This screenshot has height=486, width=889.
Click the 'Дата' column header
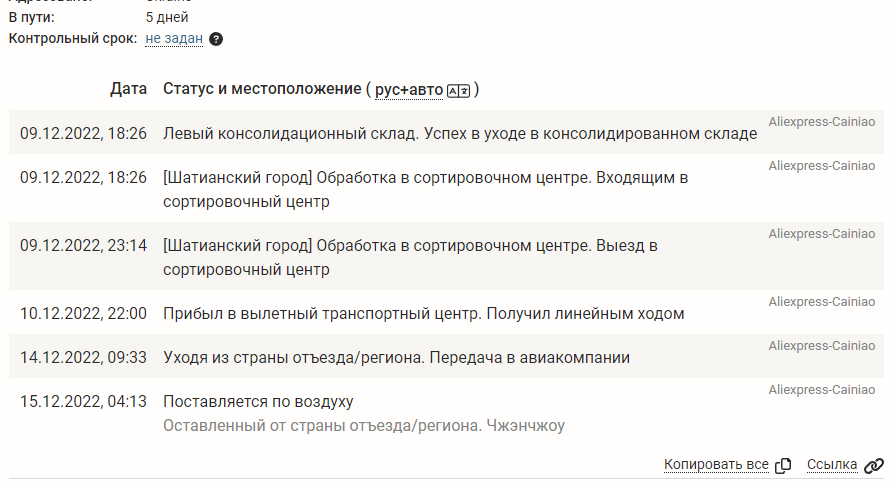[129, 90]
